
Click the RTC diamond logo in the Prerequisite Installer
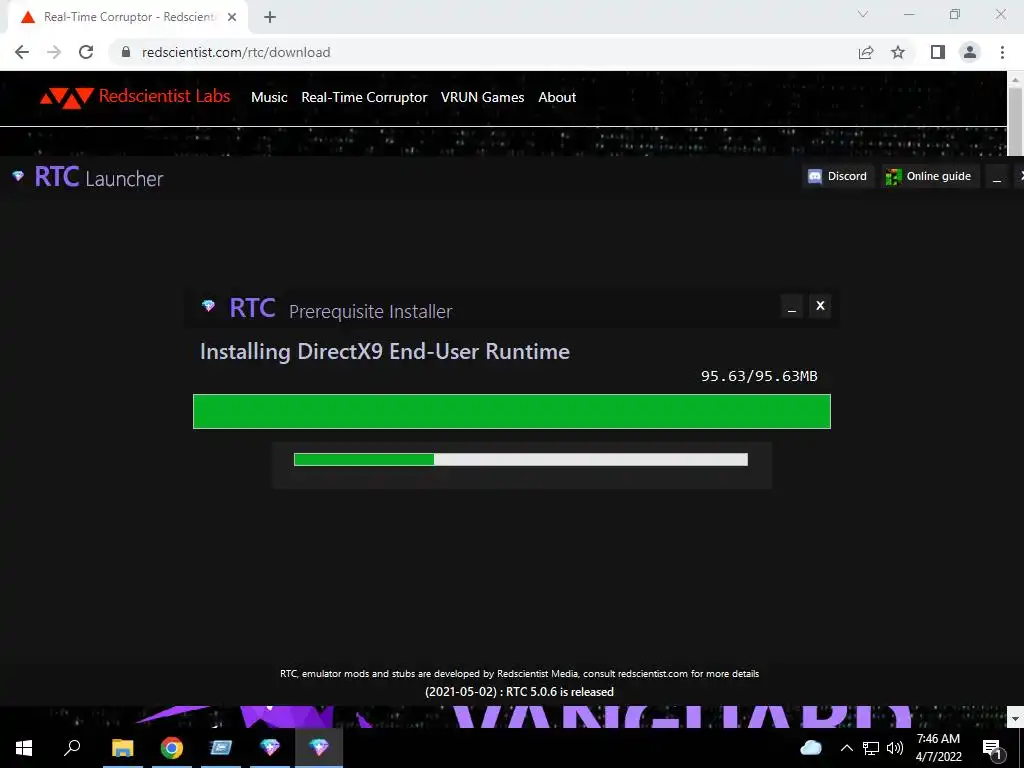pyautogui.click(x=208, y=306)
